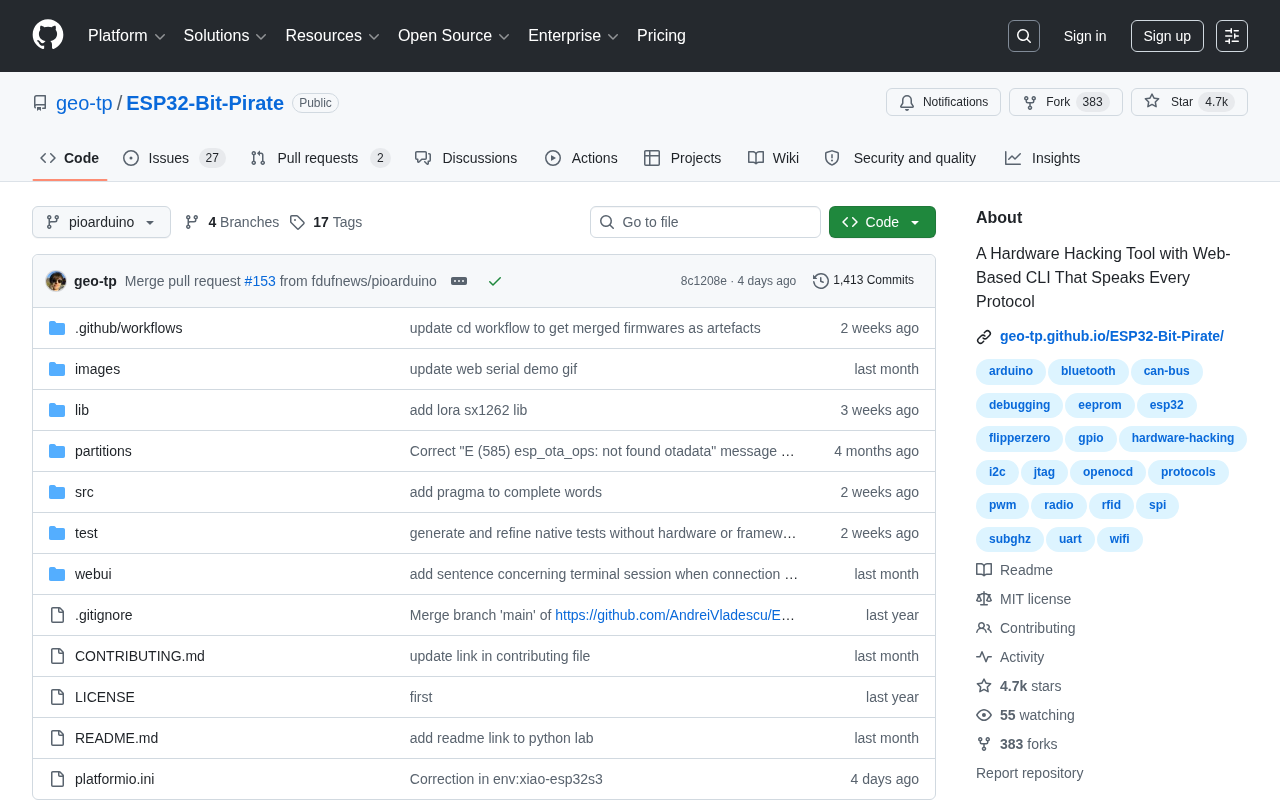Viewport: 1280px width, 800px height.
Task: Select the hardware-hacking topic tag
Action: 1183,438
